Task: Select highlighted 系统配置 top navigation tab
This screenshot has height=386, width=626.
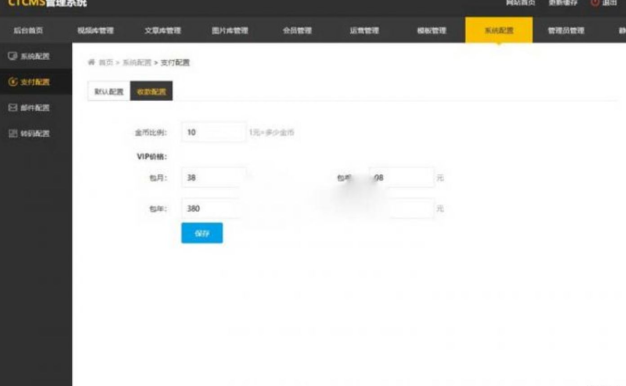Action: coord(499,30)
